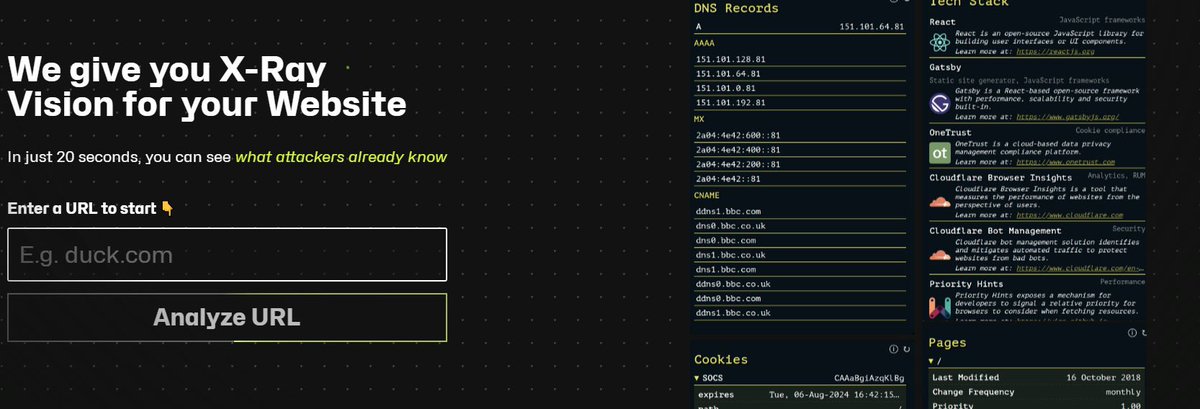Image resolution: width=1200 pixels, height=409 pixels.
Task: Collapse the '/' page entry in Pages
Action: [x=933, y=360]
